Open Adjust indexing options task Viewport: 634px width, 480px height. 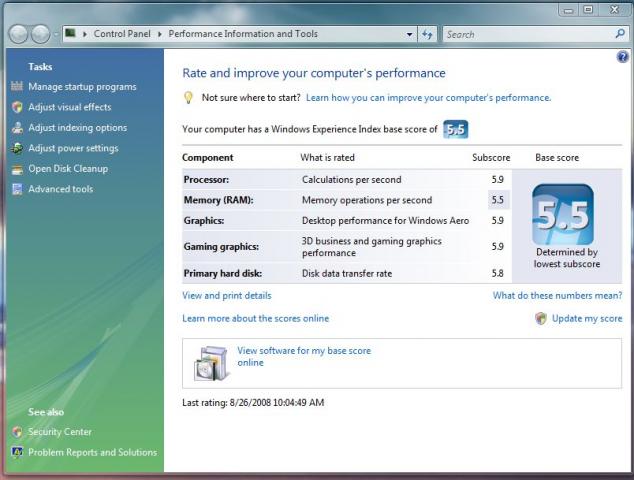pyautogui.click(x=77, y=127)
